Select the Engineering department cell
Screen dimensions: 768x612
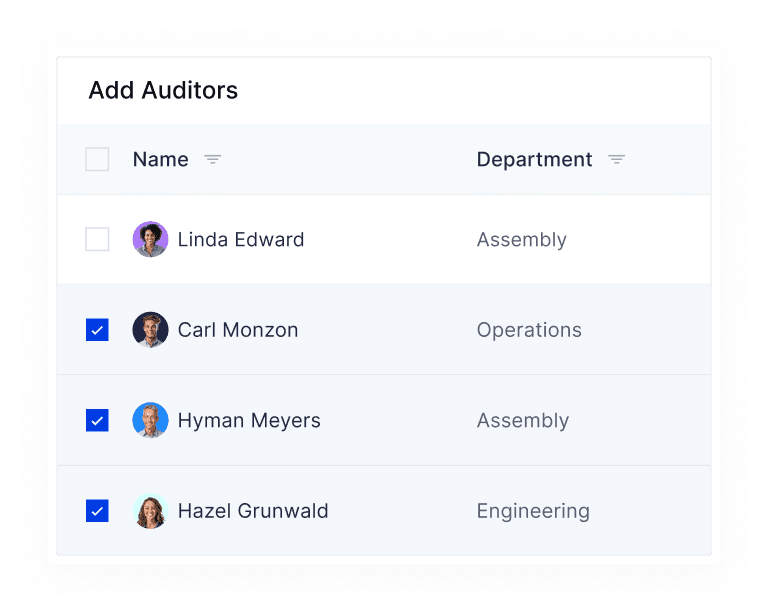(533, 511)
